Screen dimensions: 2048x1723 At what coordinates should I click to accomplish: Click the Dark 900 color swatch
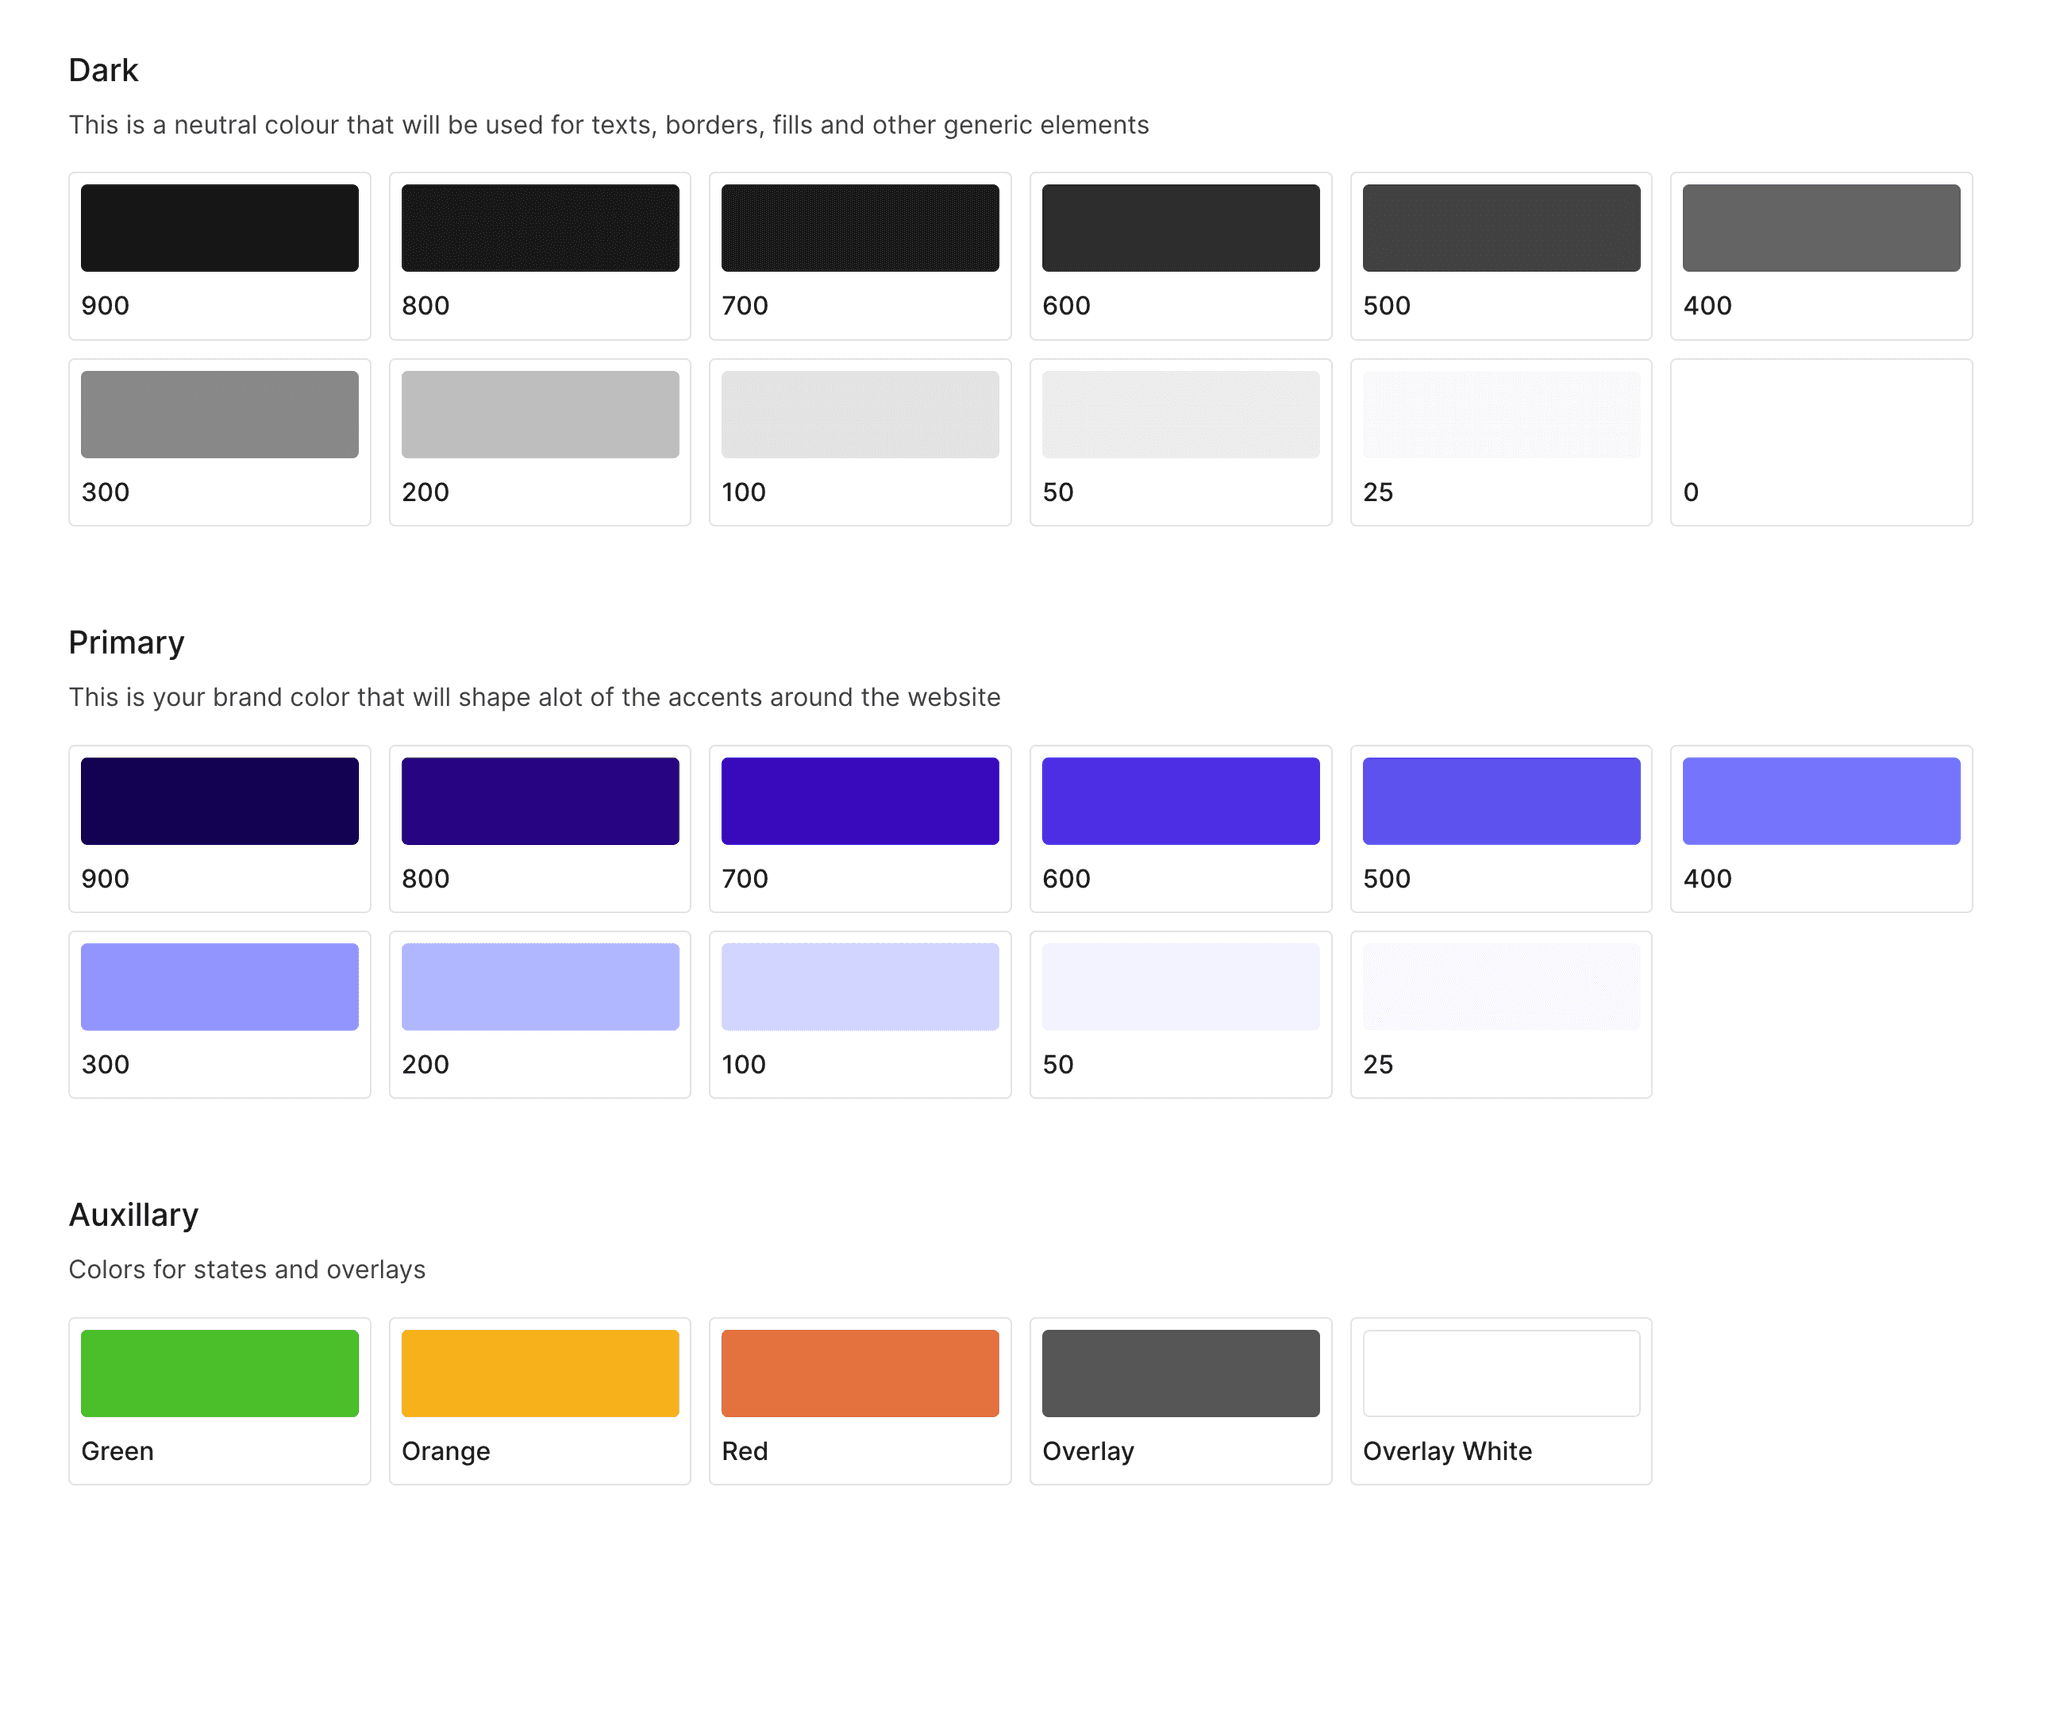coord(219,228)
